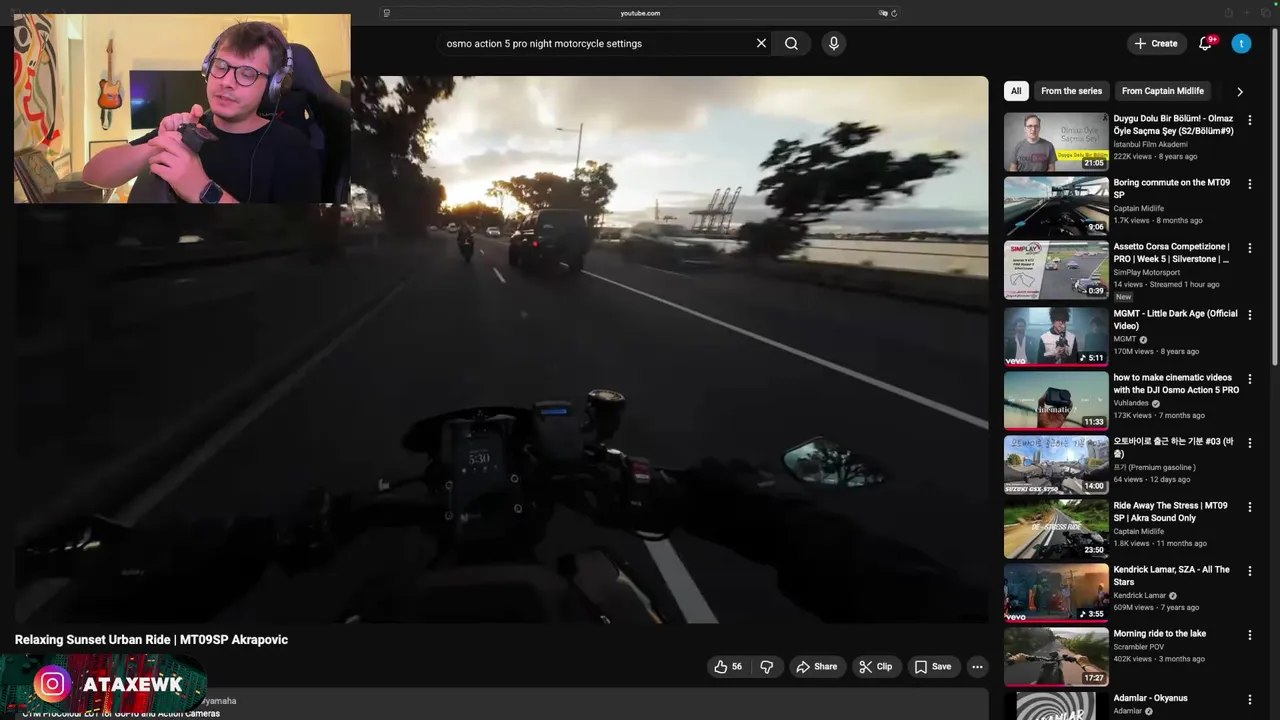This screenshot has width=1280, height=720.
Task: Like the video with thumbs up
Action: 728,667
